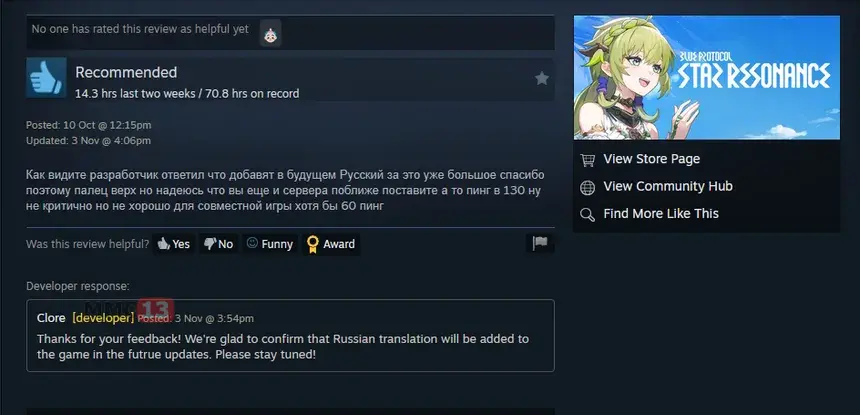Screen dimensions: 860x415
Task: Select Find More Like This
Action: click(661, 214)
